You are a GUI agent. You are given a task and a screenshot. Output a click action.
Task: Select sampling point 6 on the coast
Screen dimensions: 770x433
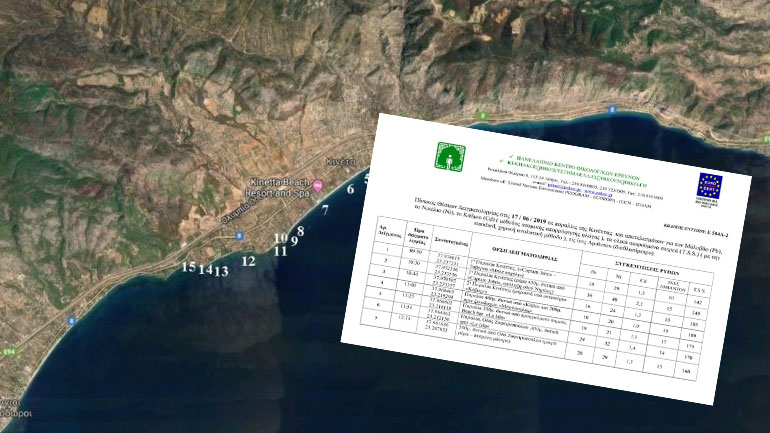click(x=350, y=189)
